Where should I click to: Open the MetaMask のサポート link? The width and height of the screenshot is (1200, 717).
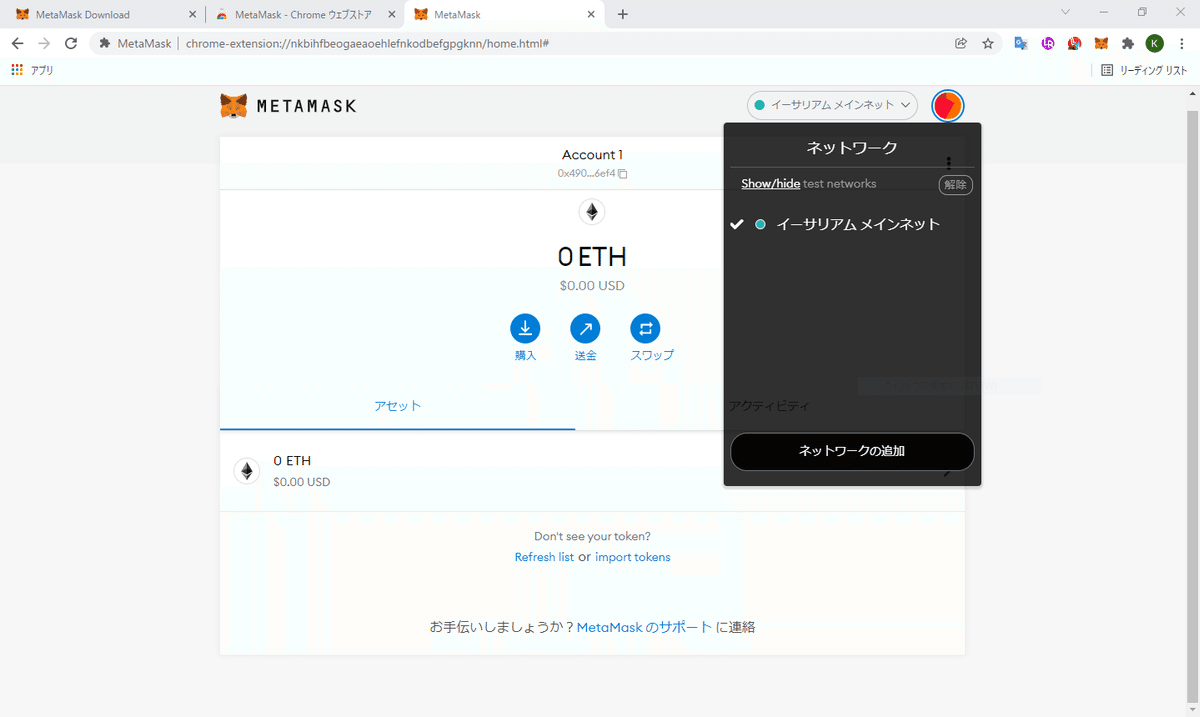645,627
